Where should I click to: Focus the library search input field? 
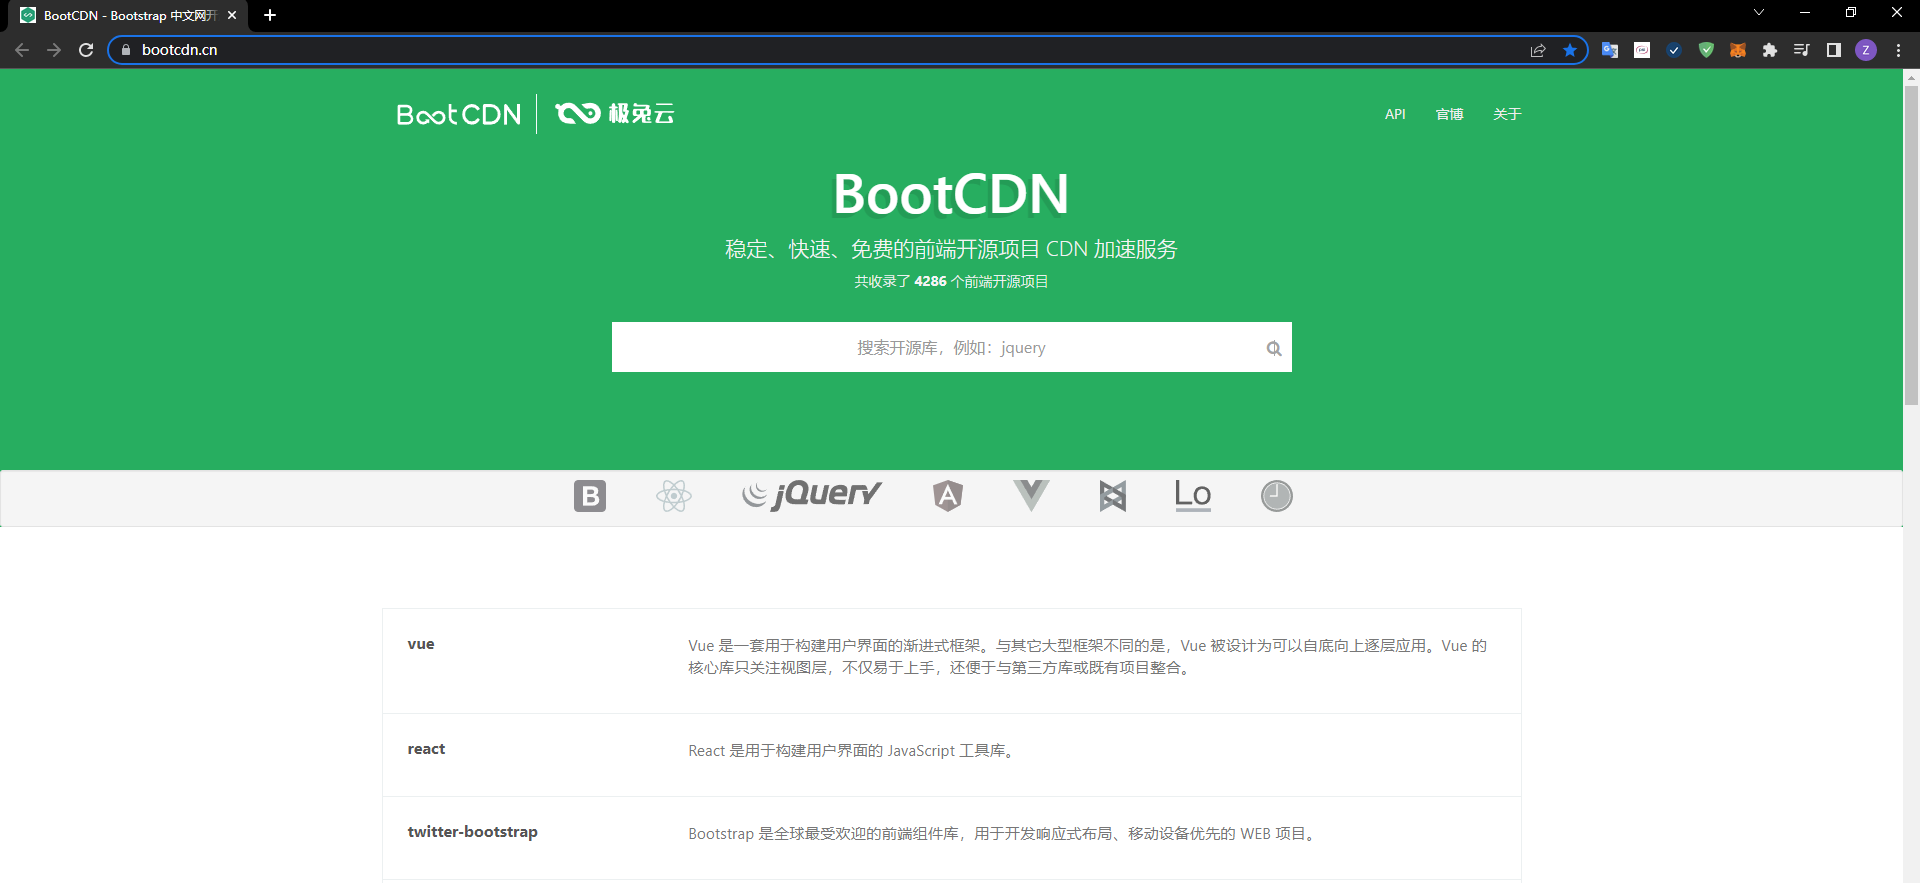point(952,347)
